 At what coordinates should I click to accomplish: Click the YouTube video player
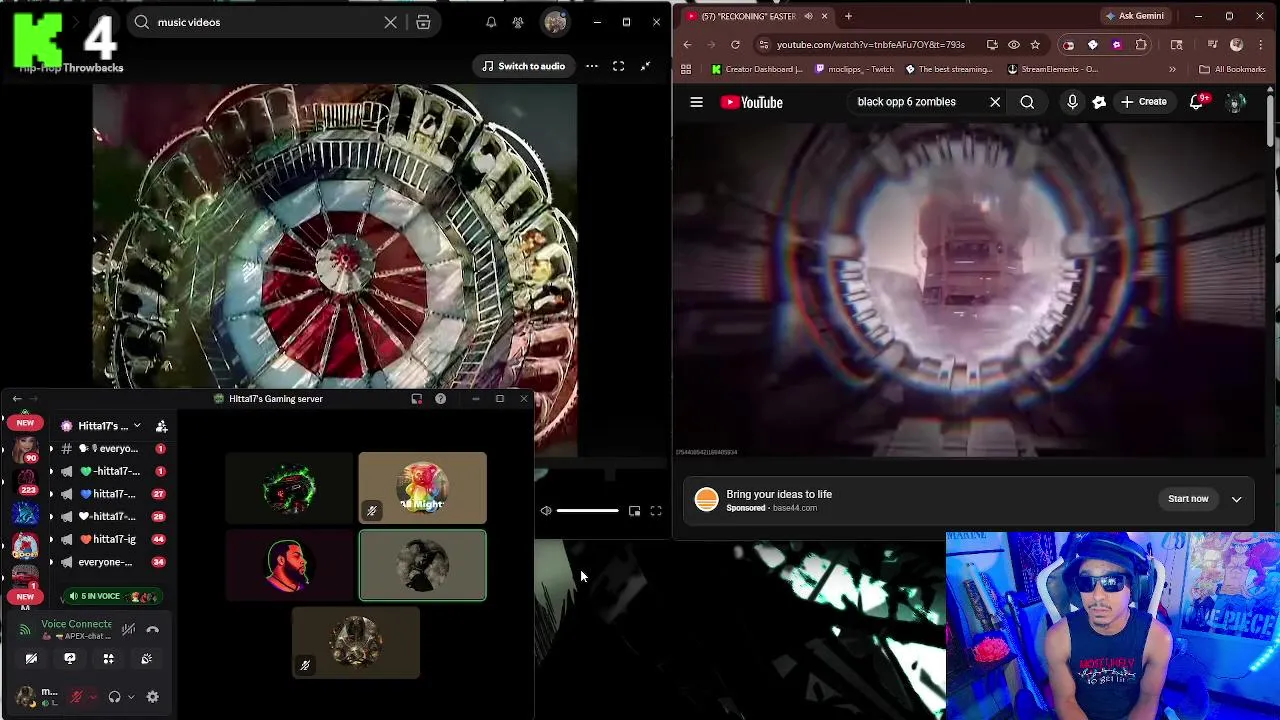tap(970, 290)
